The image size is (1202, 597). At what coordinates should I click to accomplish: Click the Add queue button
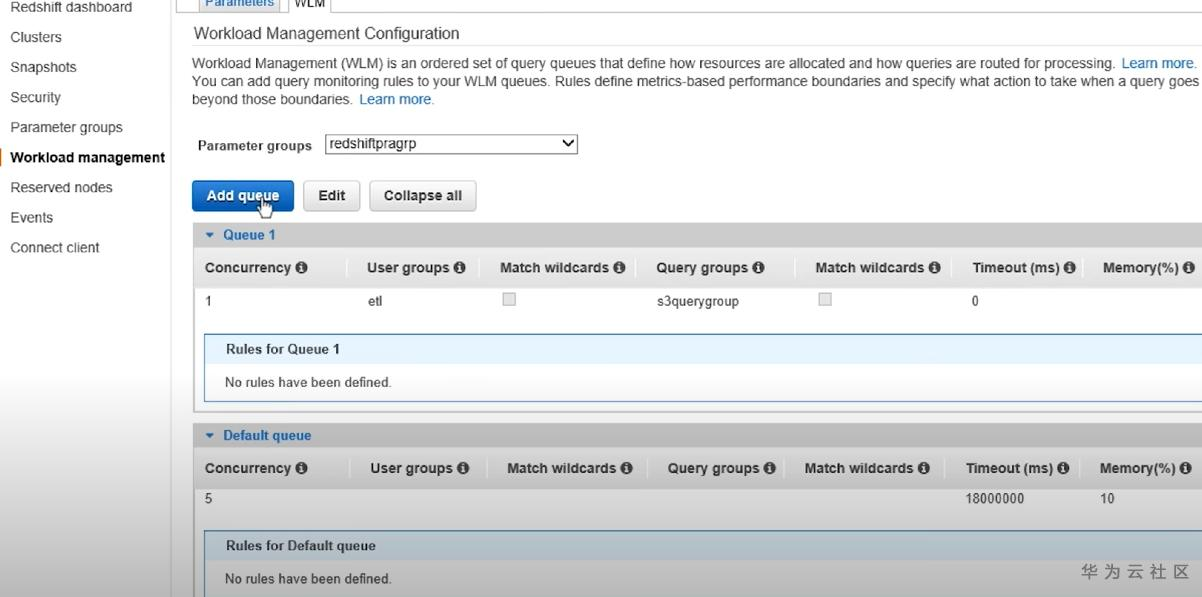click(x=242, y=196)
